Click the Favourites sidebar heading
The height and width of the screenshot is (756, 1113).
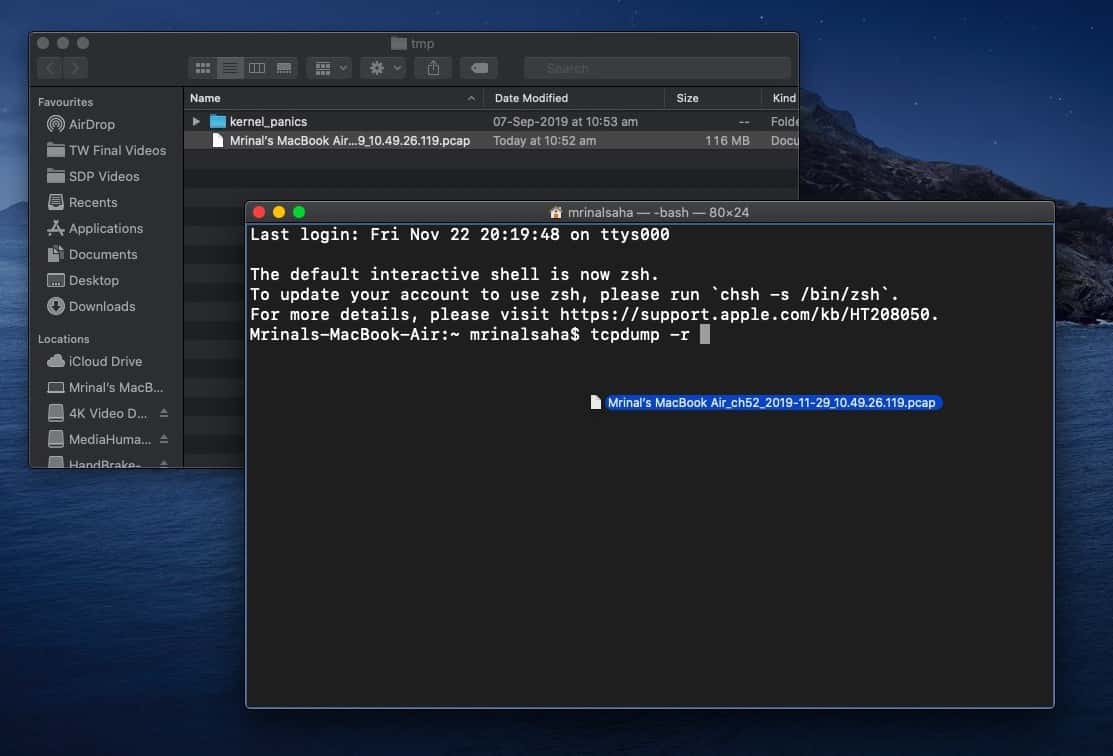coord(65,102)
